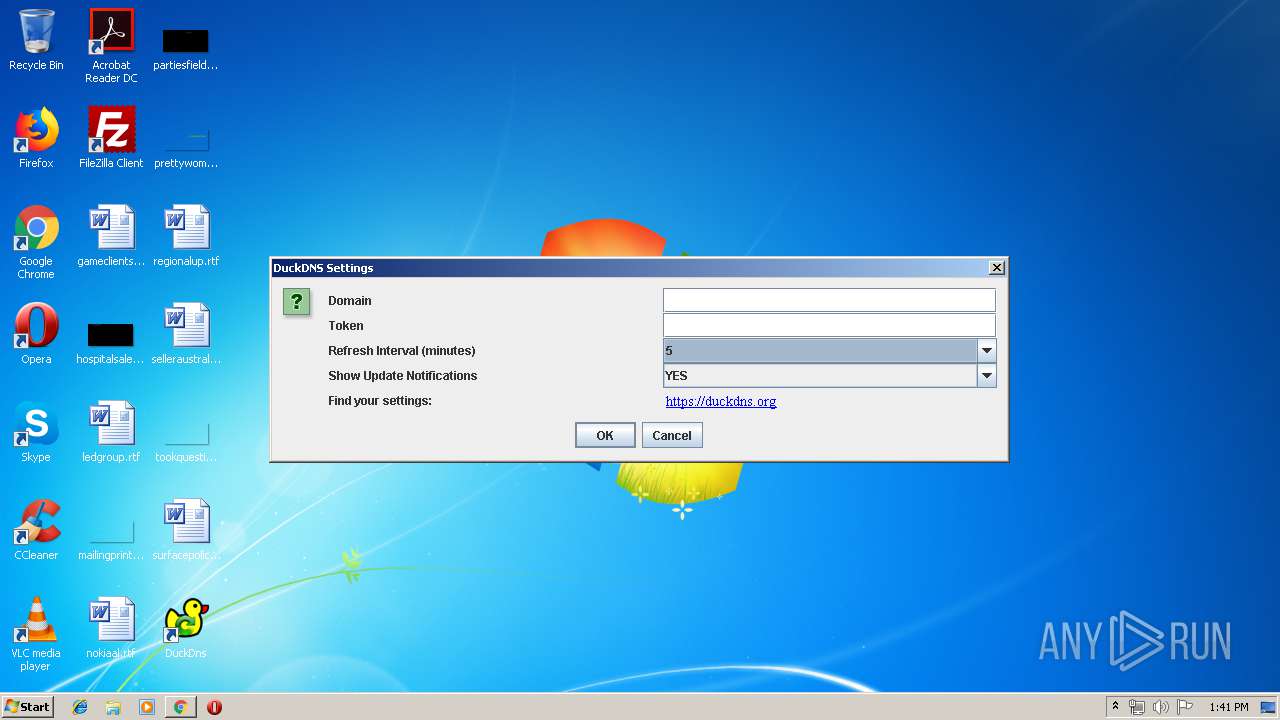Select surfacepolic Word document icon
Screen dimensions: 1280x720
[x=186, y=530]
